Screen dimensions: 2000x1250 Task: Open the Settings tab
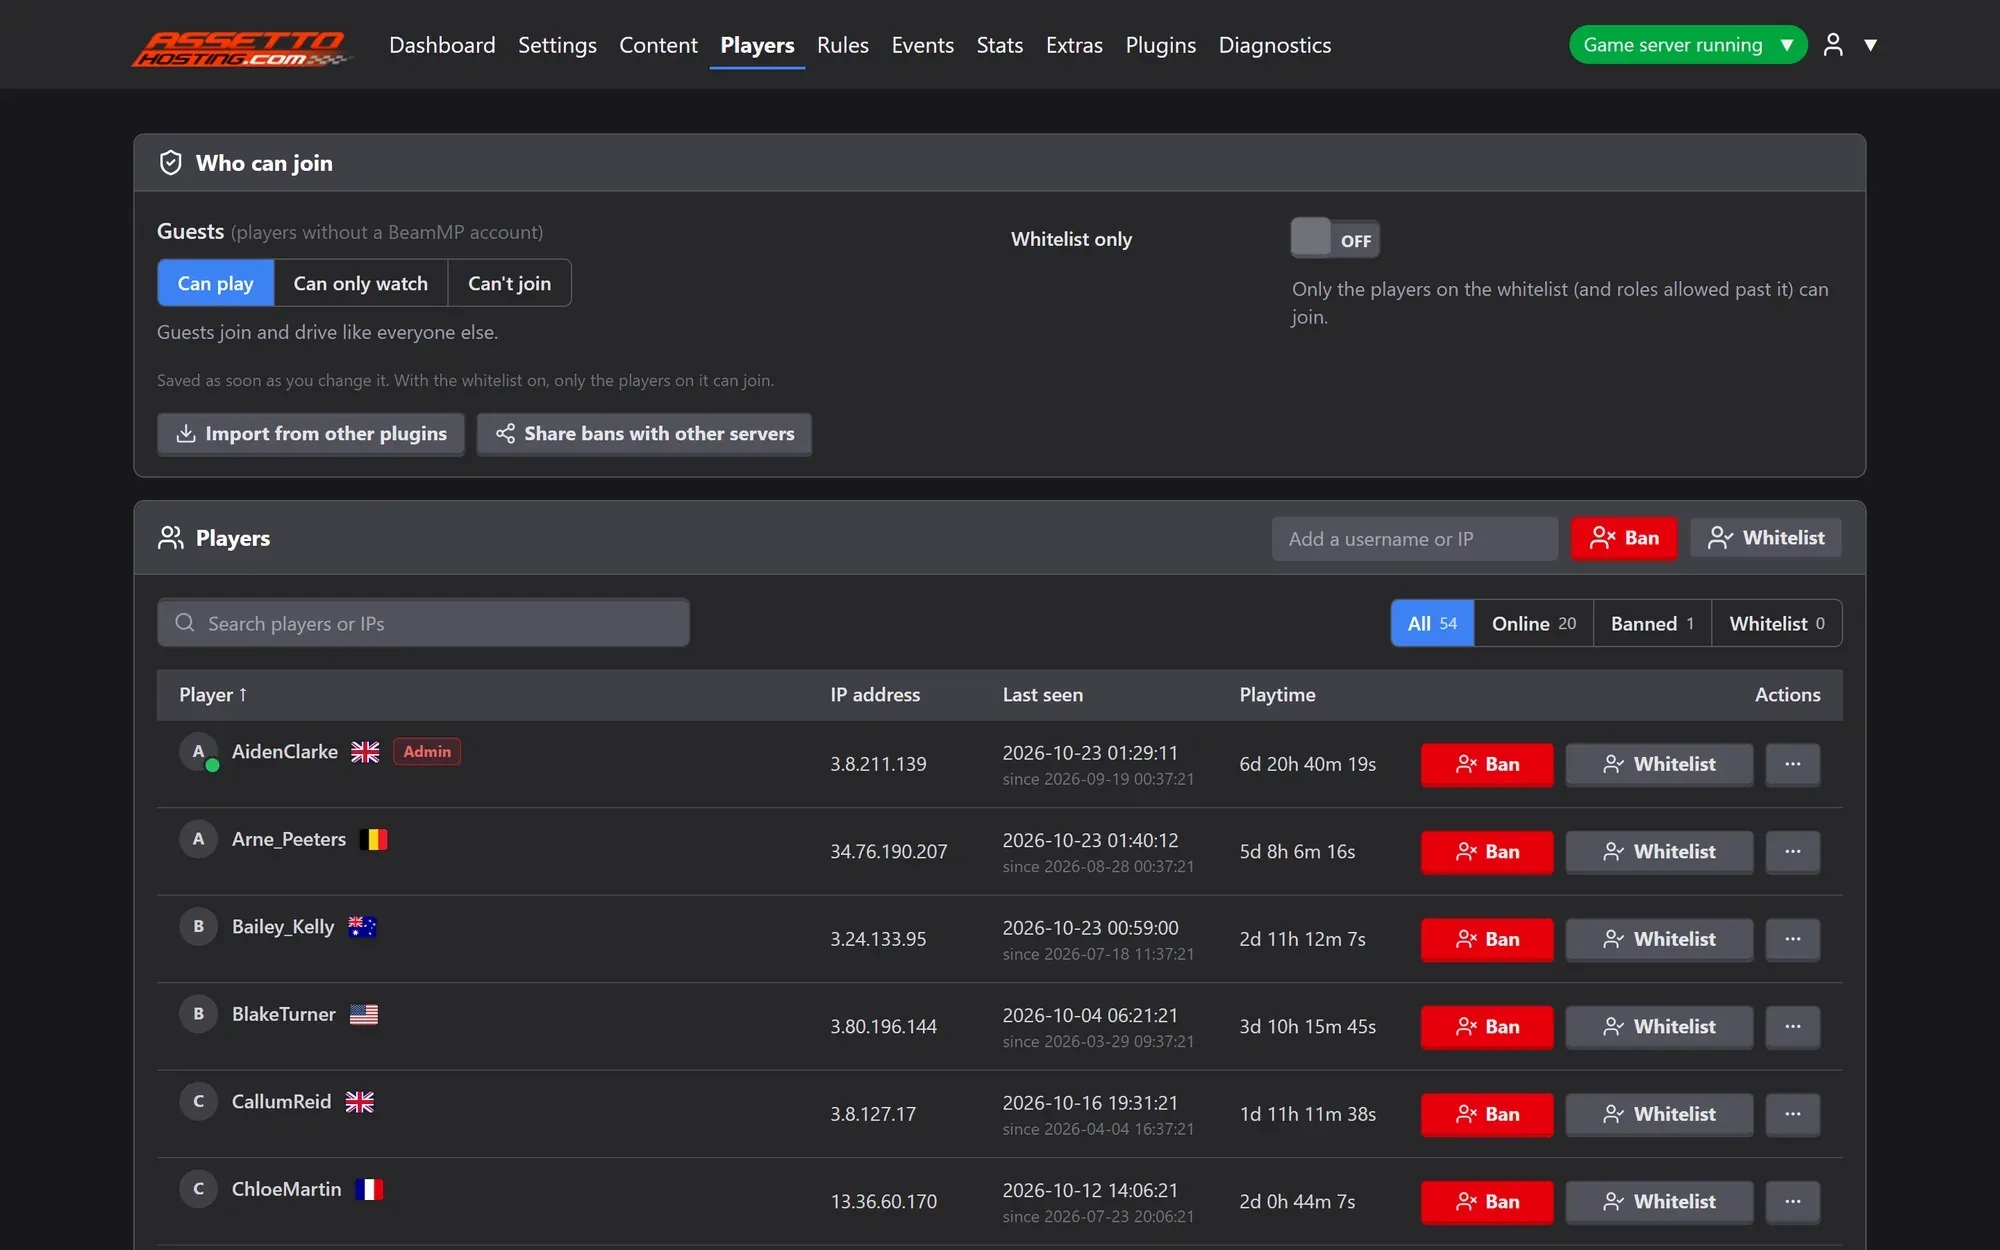(557, 45)
